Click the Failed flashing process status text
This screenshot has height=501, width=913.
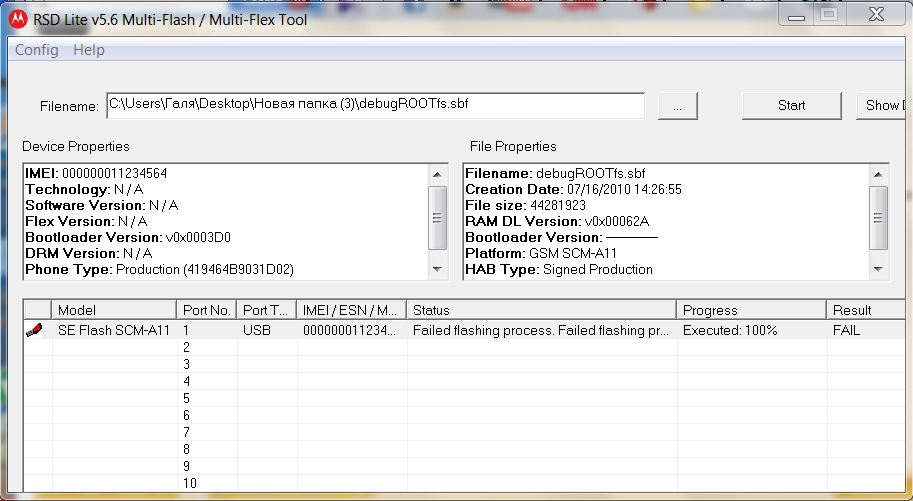[x=541, y=330]
